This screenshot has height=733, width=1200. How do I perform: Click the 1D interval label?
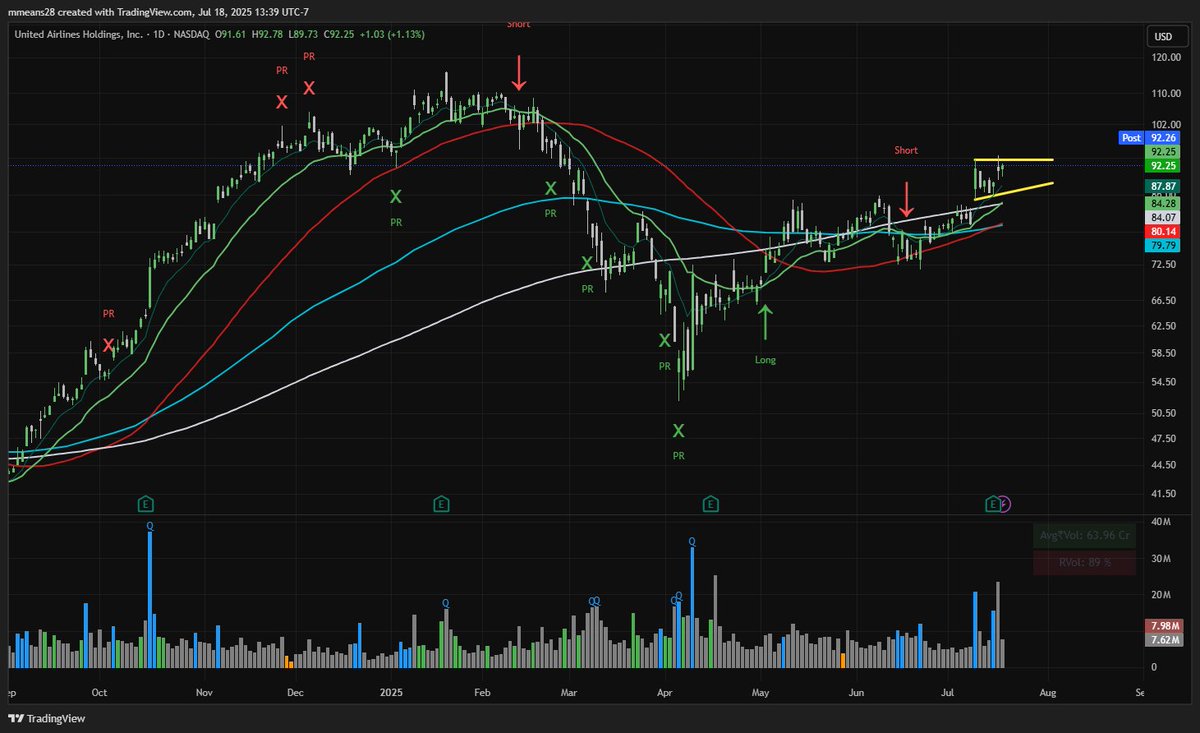coord(159,37)
